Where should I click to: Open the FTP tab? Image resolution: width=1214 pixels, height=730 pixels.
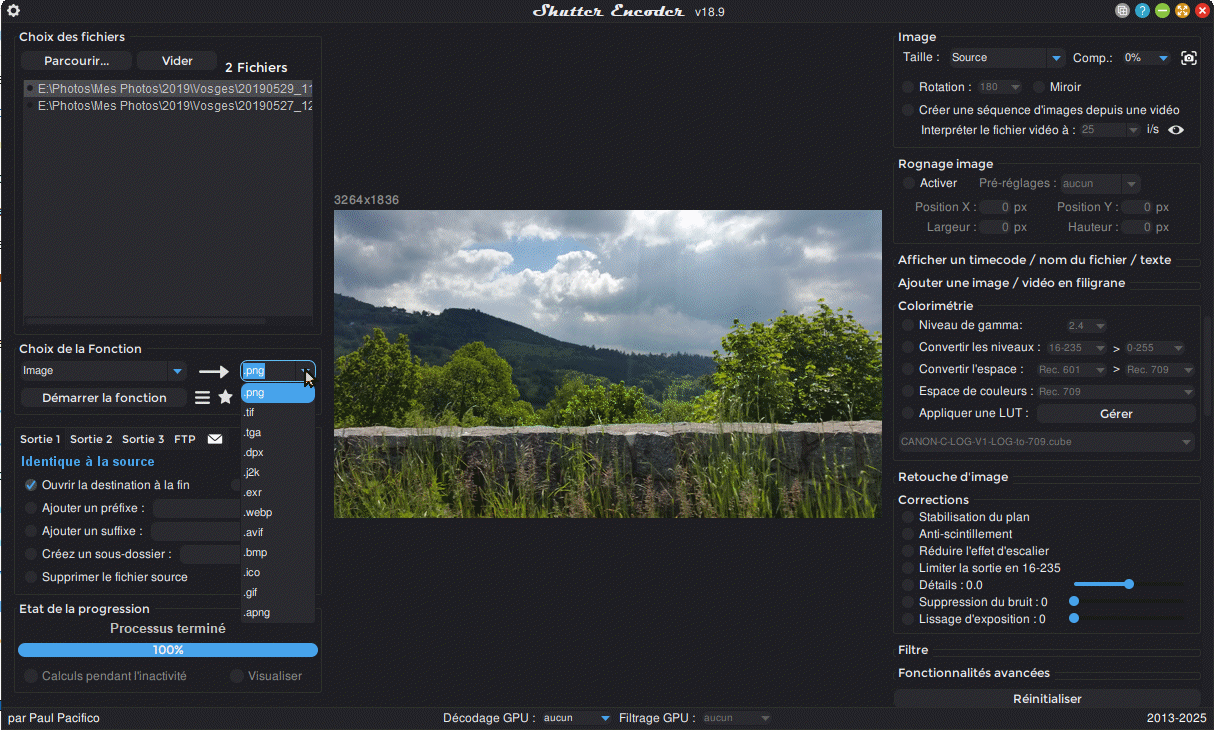point(184,438)
